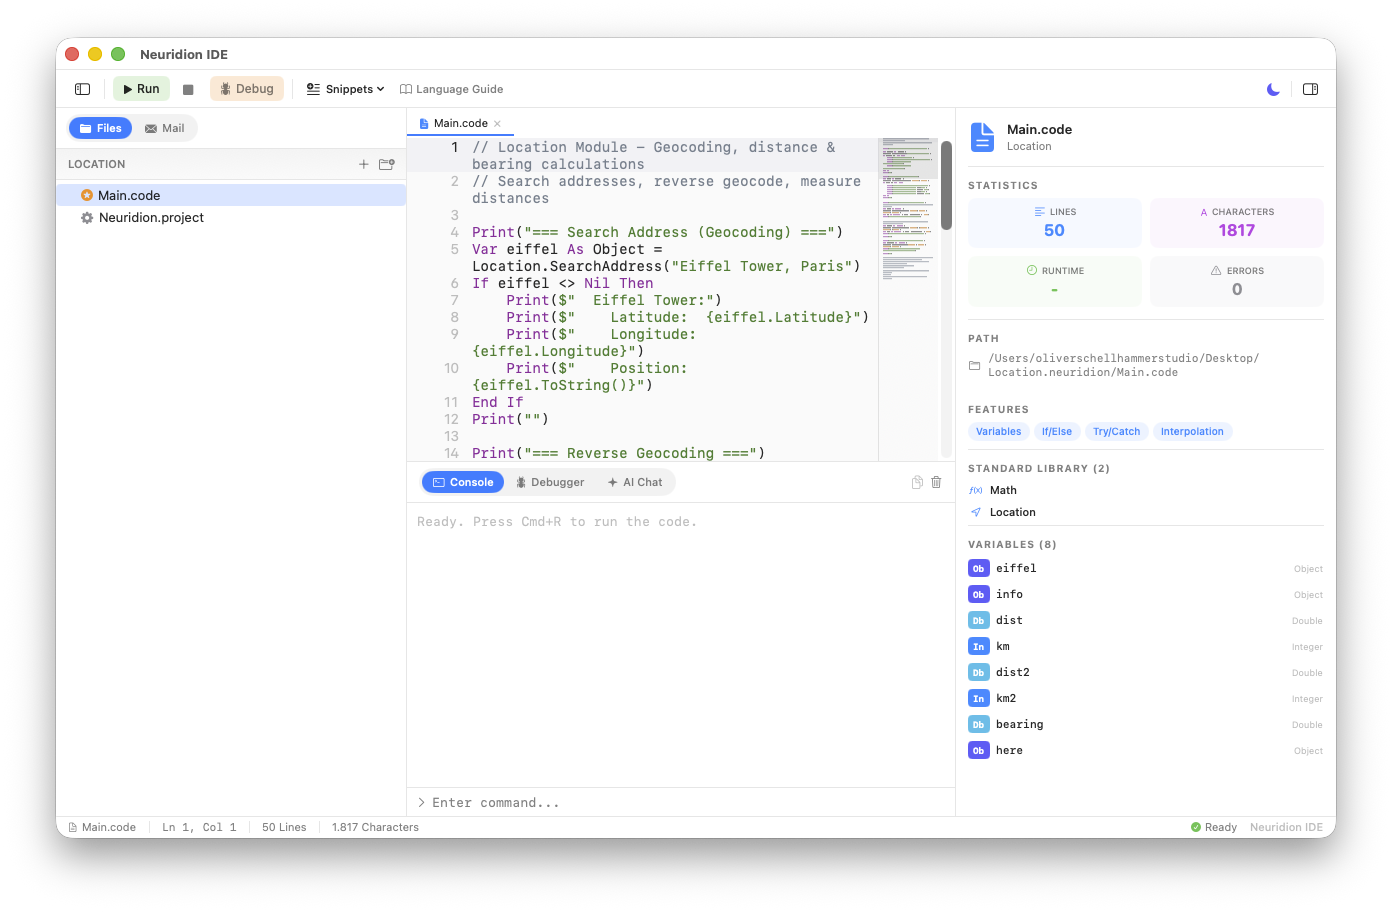
Task: Switch to the Mail view
Action: 164,128
